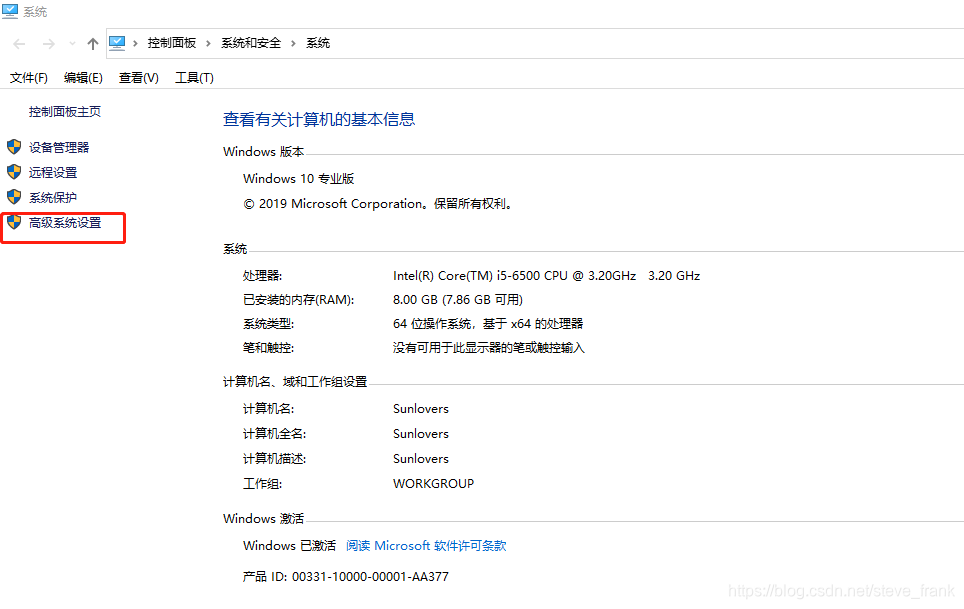Go to 控制面板主页 link
This screenshot has width=964, height=609.
point(65,111)
